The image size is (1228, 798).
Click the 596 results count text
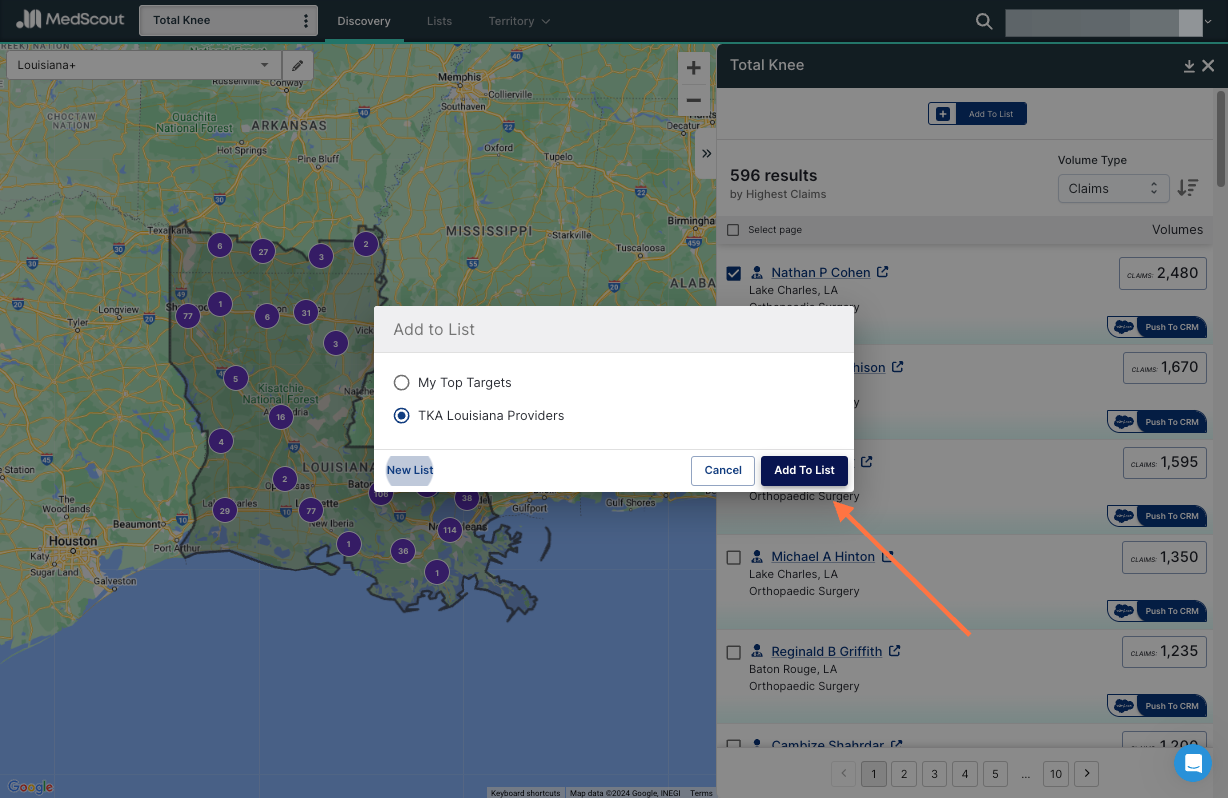(773, 175)
